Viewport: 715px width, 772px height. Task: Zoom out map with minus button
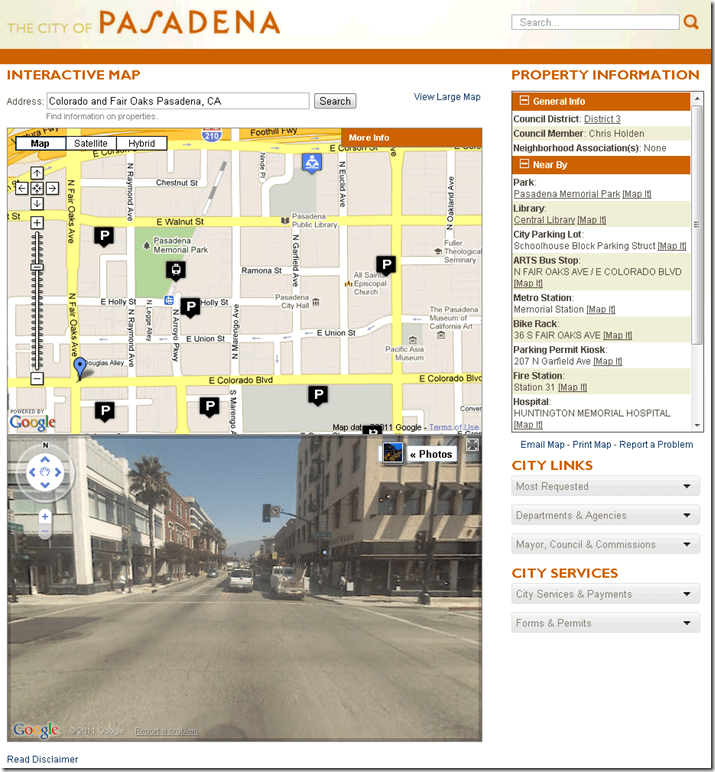pyautogui.click(x=37, y=378)
